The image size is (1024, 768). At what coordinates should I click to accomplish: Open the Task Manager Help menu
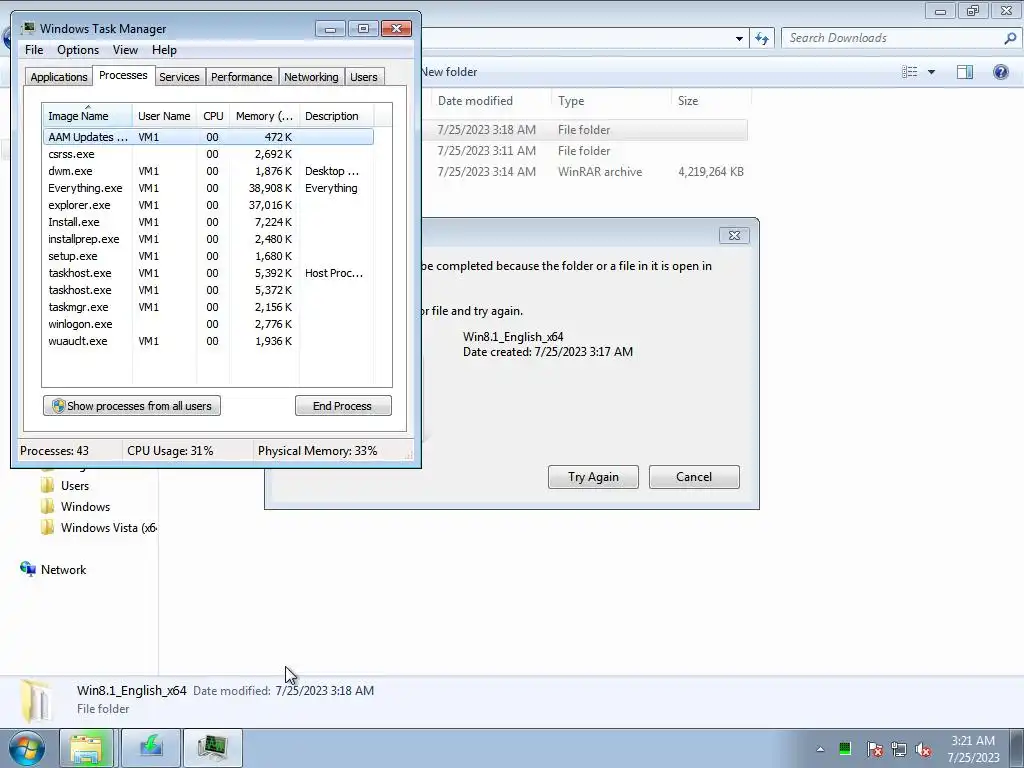(x=164, y=50)
